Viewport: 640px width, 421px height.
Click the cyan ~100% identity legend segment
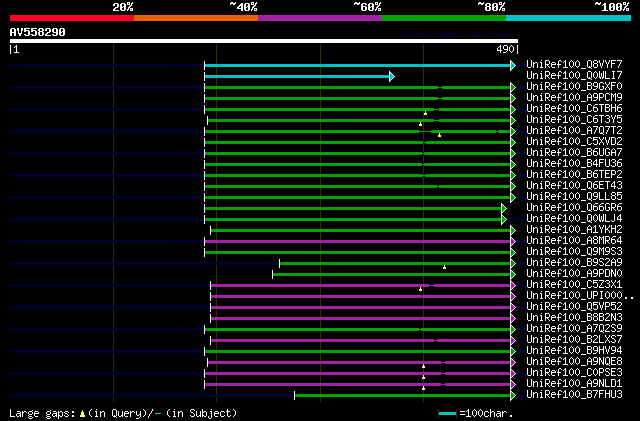569,18
